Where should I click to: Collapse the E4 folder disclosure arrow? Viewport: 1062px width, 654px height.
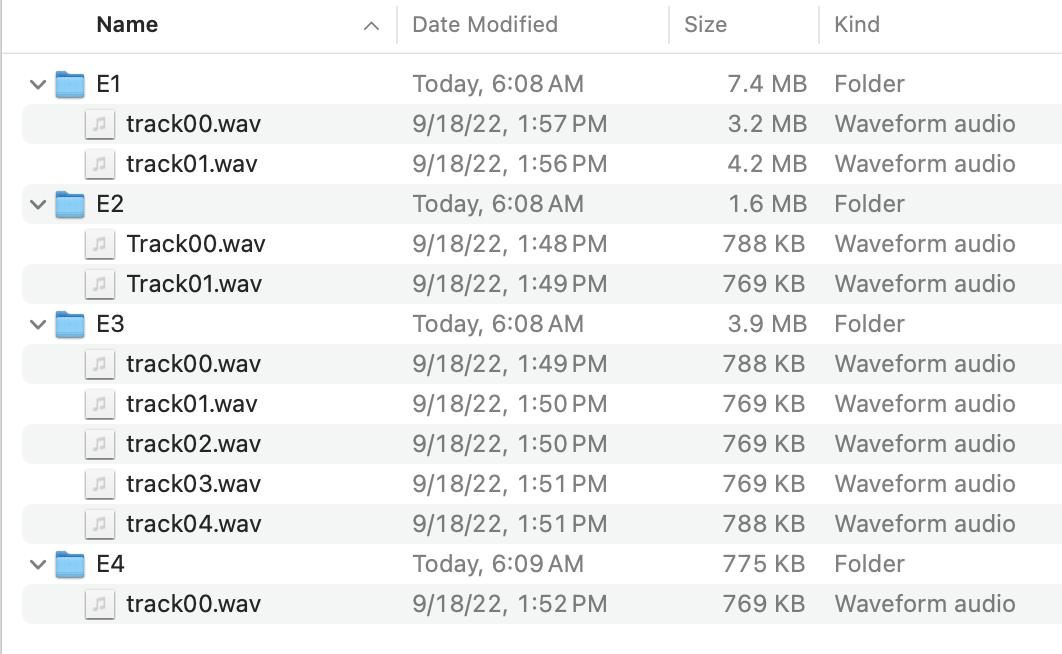point(38,565)
